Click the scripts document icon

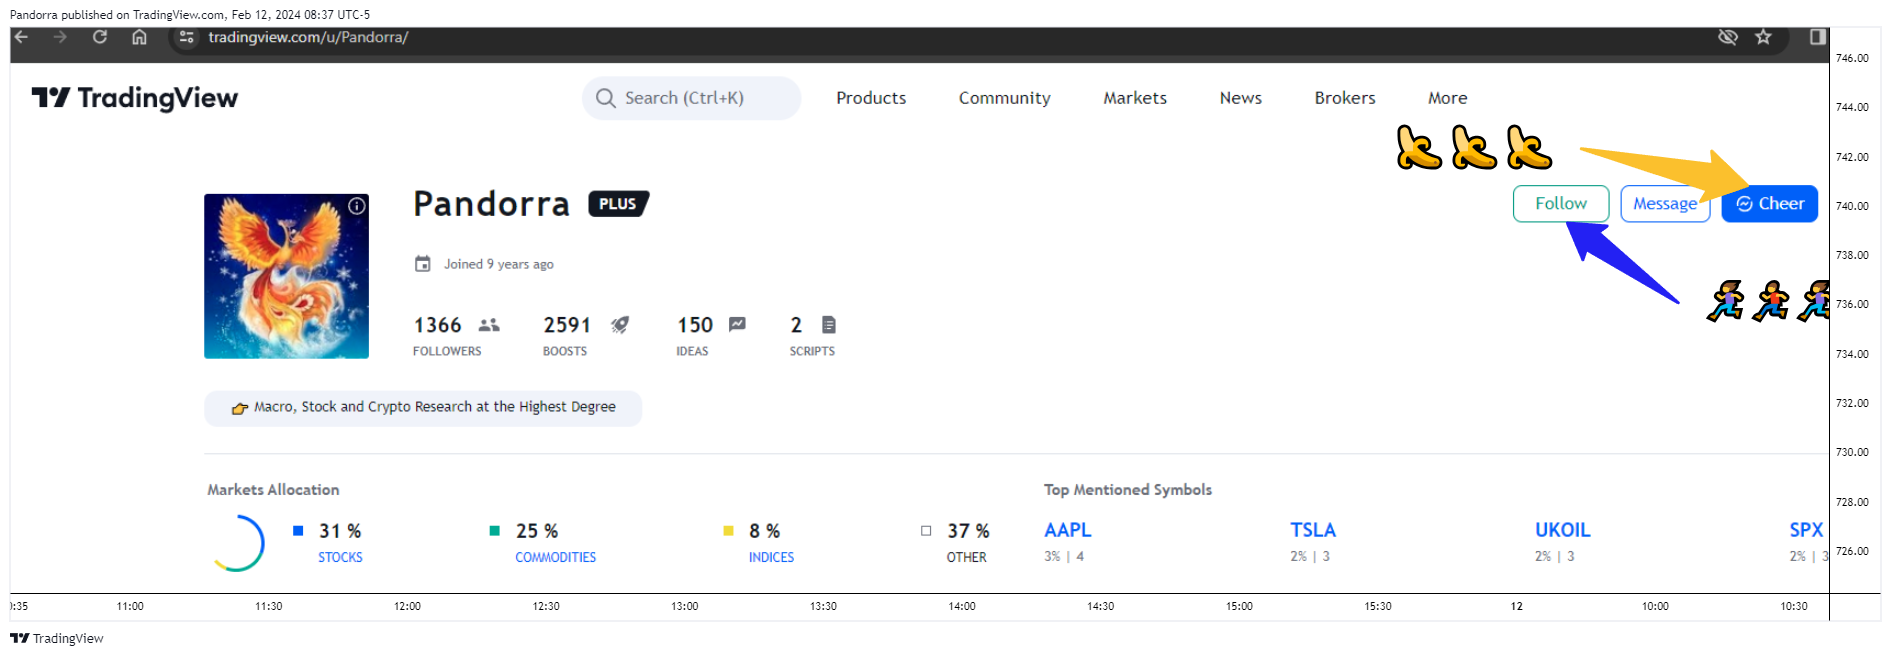click(829, 325)
